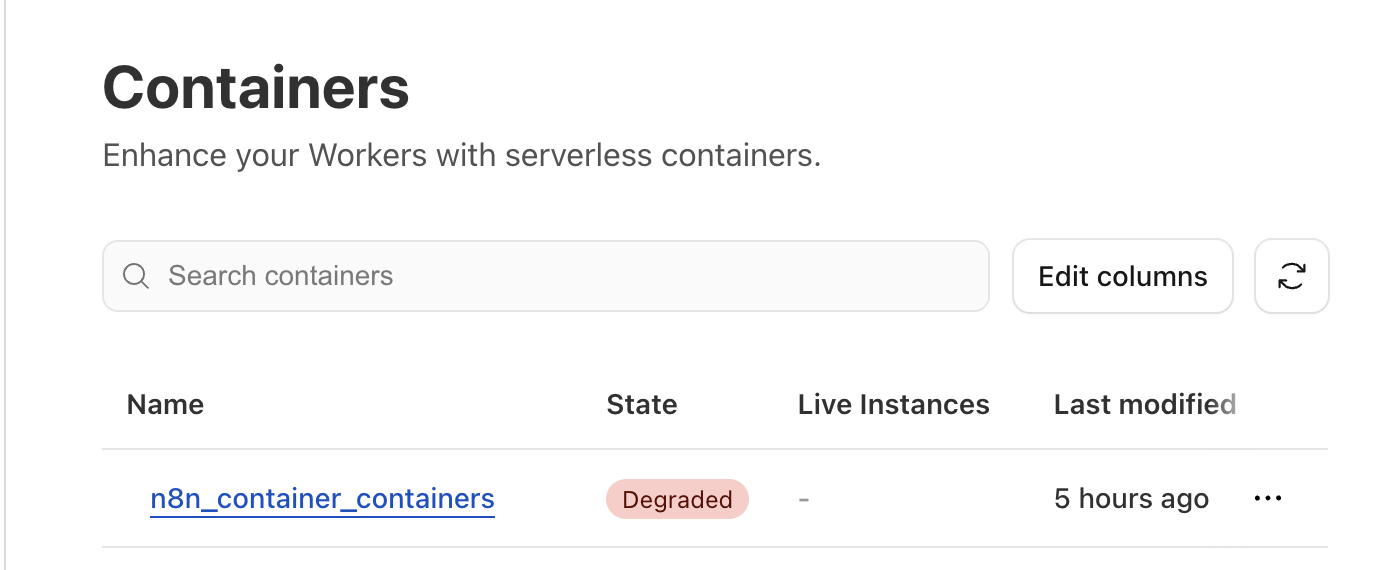This screenshot has height=570, width=1386.
Task: Sort by the State column header
Action: click(641, 404)
